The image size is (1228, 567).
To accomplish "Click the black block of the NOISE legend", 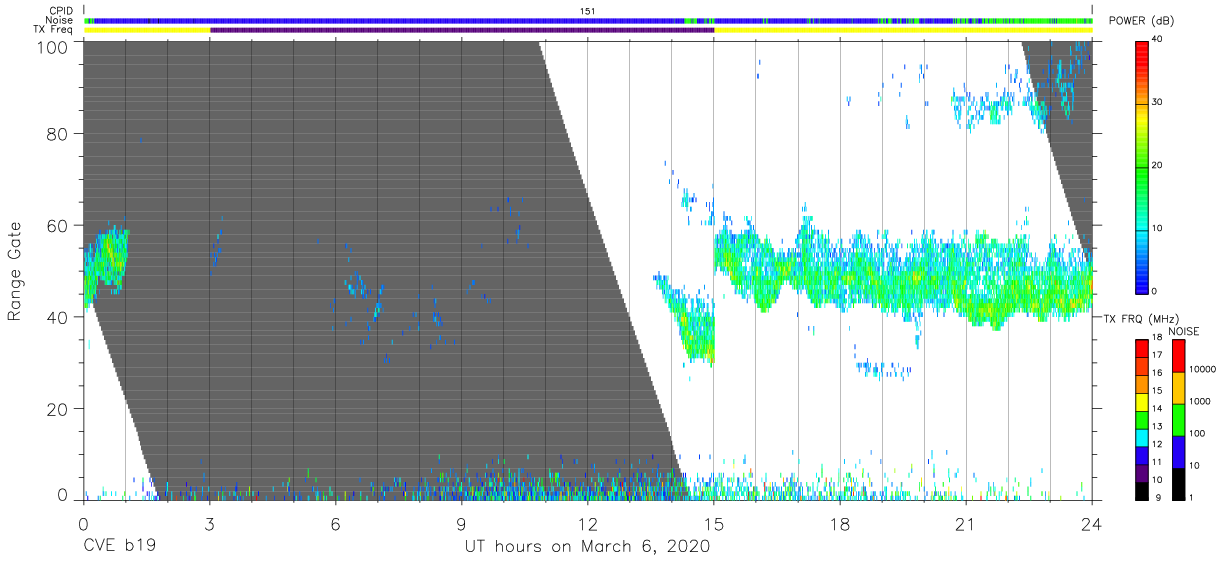I will click(1178, 484).
